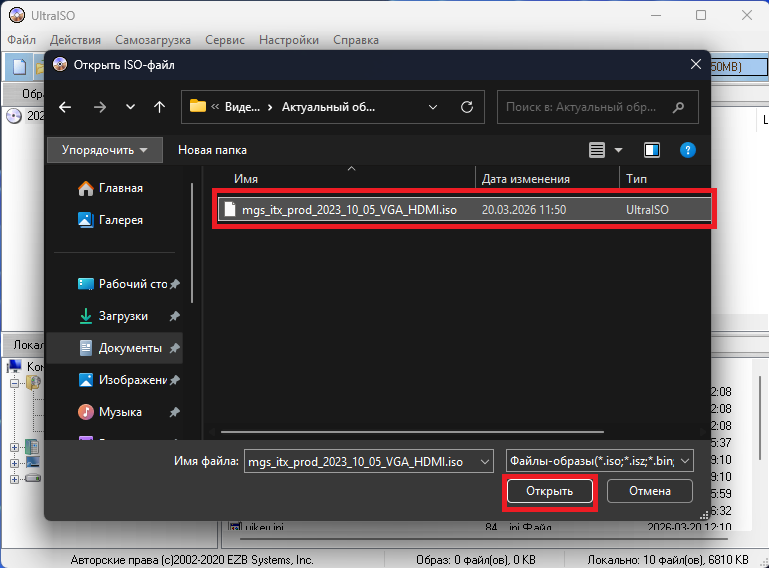Open Самозагрузка menu in UltraISO
769x568 pixels.
(x=153, y=40)
